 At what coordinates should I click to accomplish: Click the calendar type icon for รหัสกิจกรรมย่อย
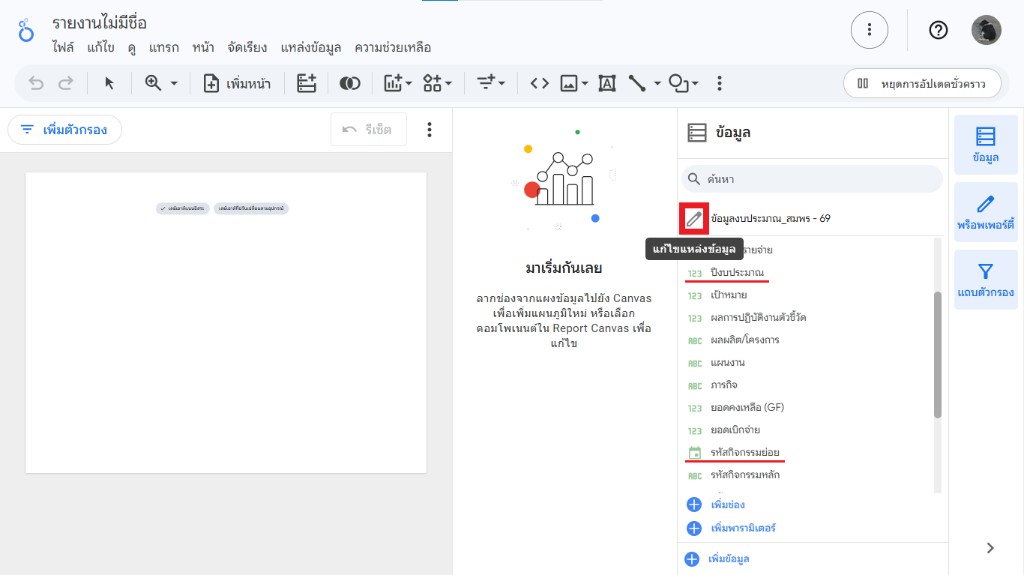coord(695,452)
